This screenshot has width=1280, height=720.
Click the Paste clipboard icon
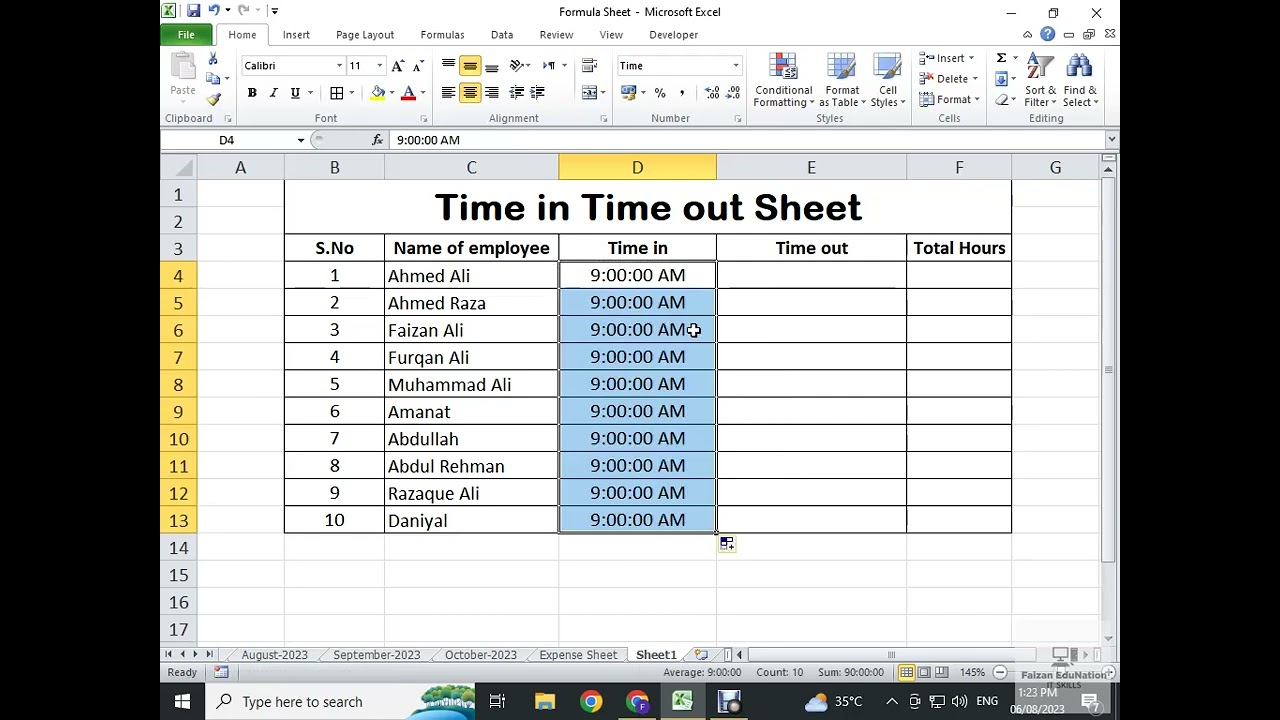tap(183, 68)
